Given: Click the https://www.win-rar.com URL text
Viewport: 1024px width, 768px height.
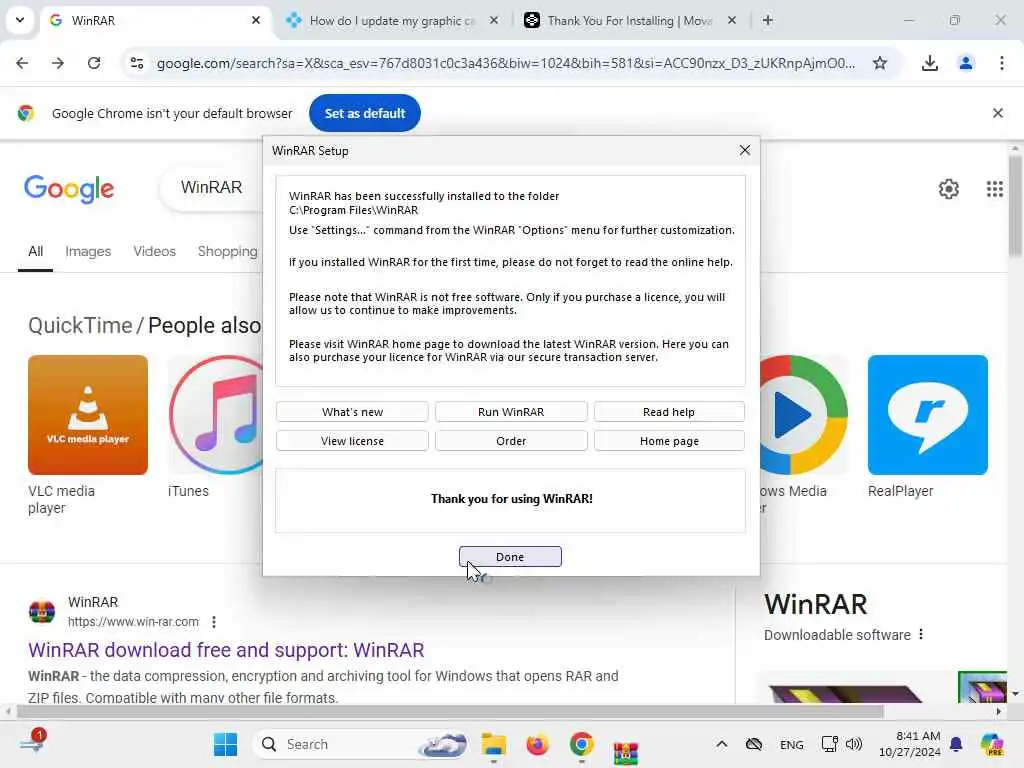Looking at the screenshot, I should click(x=133, y=622).
